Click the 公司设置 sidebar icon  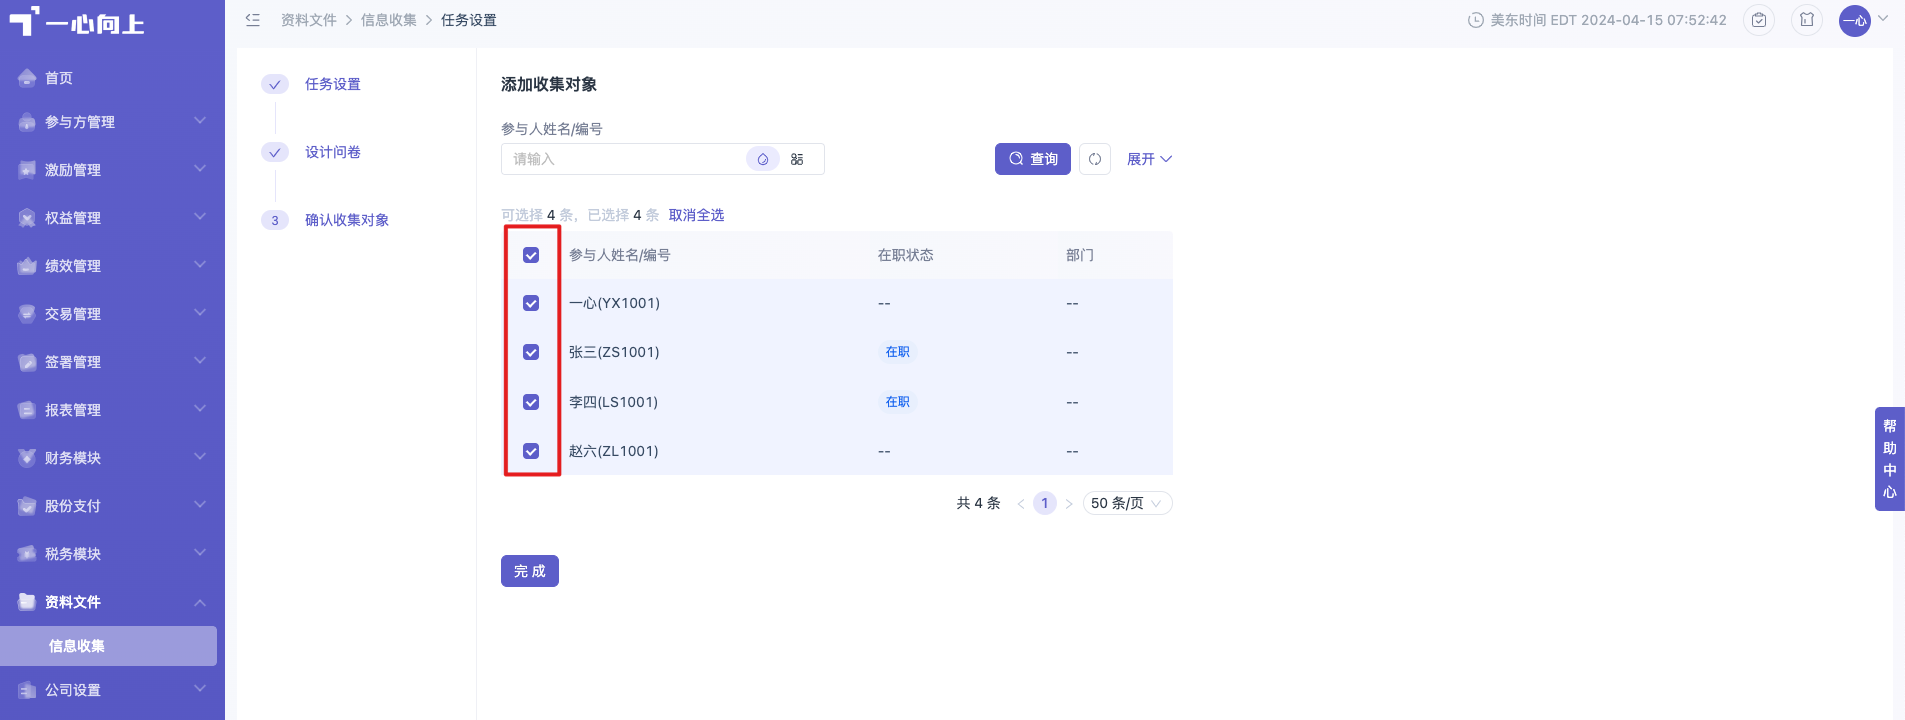[27, 690]
